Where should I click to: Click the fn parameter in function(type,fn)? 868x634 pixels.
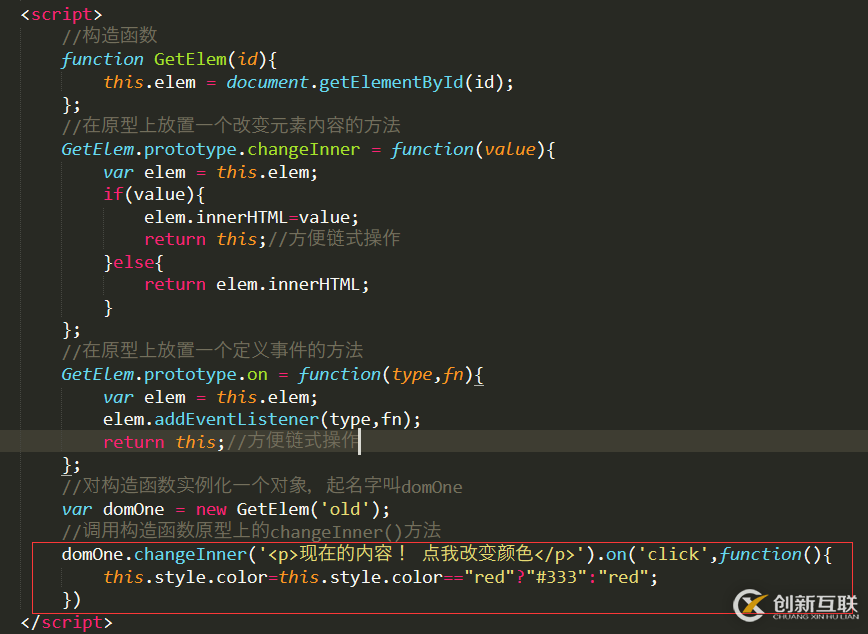click(x=453, y=375)
